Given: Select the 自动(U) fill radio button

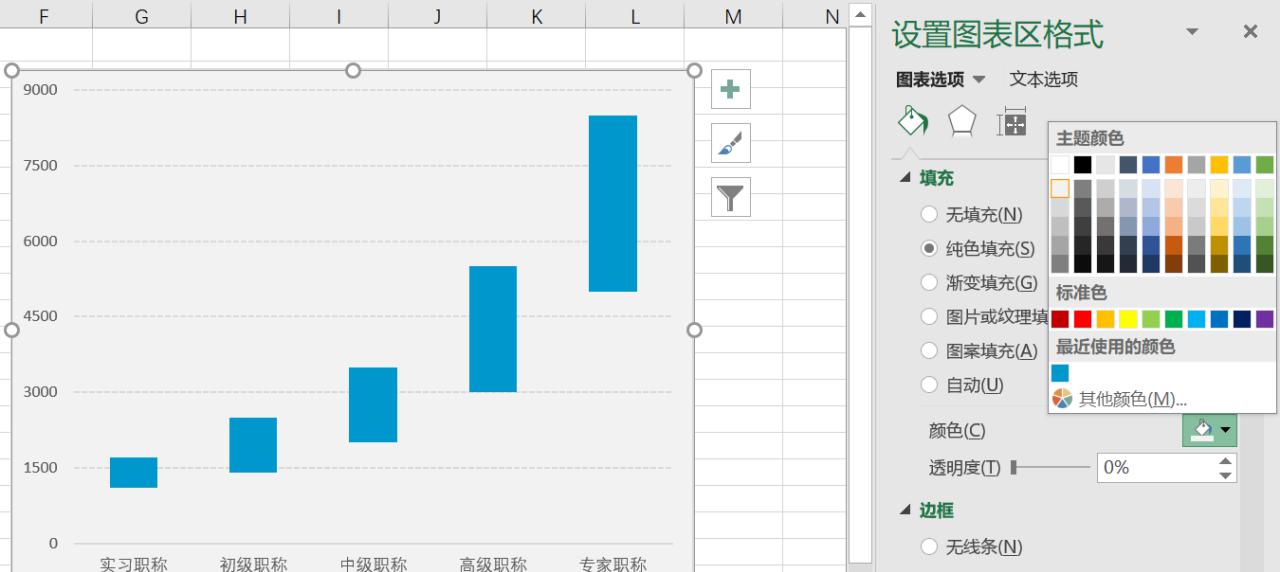Looking at the screenshot, I should coord(929,385).
